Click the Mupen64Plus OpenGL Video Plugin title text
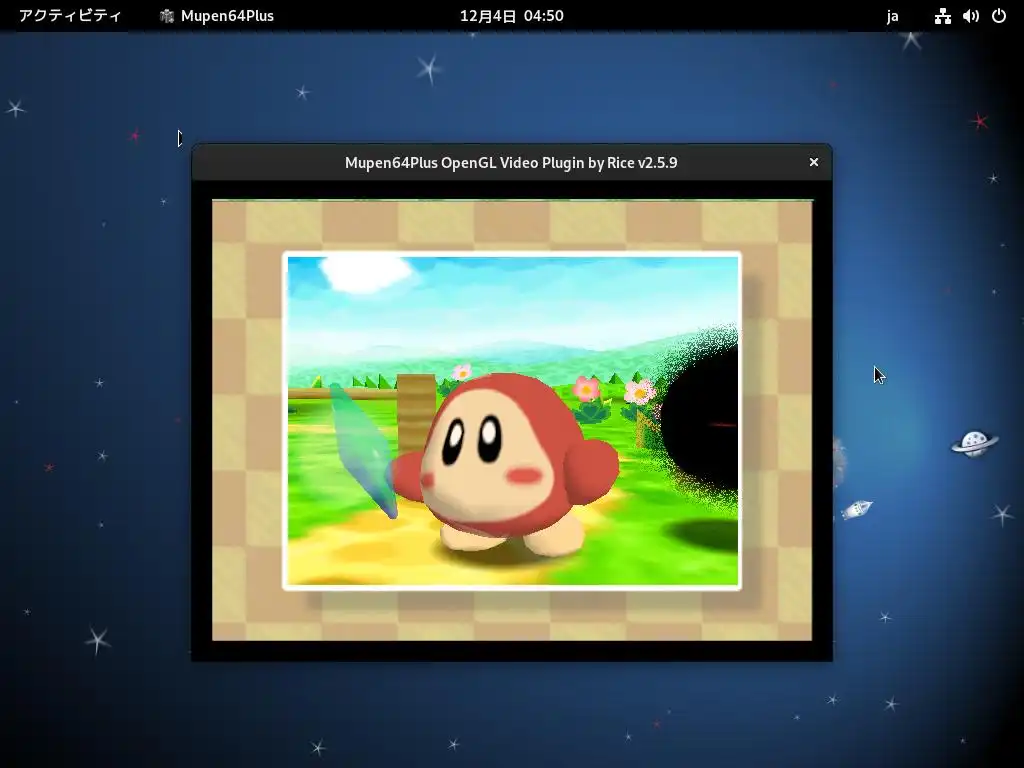Screen dimensions: 1024x768 tap(511, 163)
